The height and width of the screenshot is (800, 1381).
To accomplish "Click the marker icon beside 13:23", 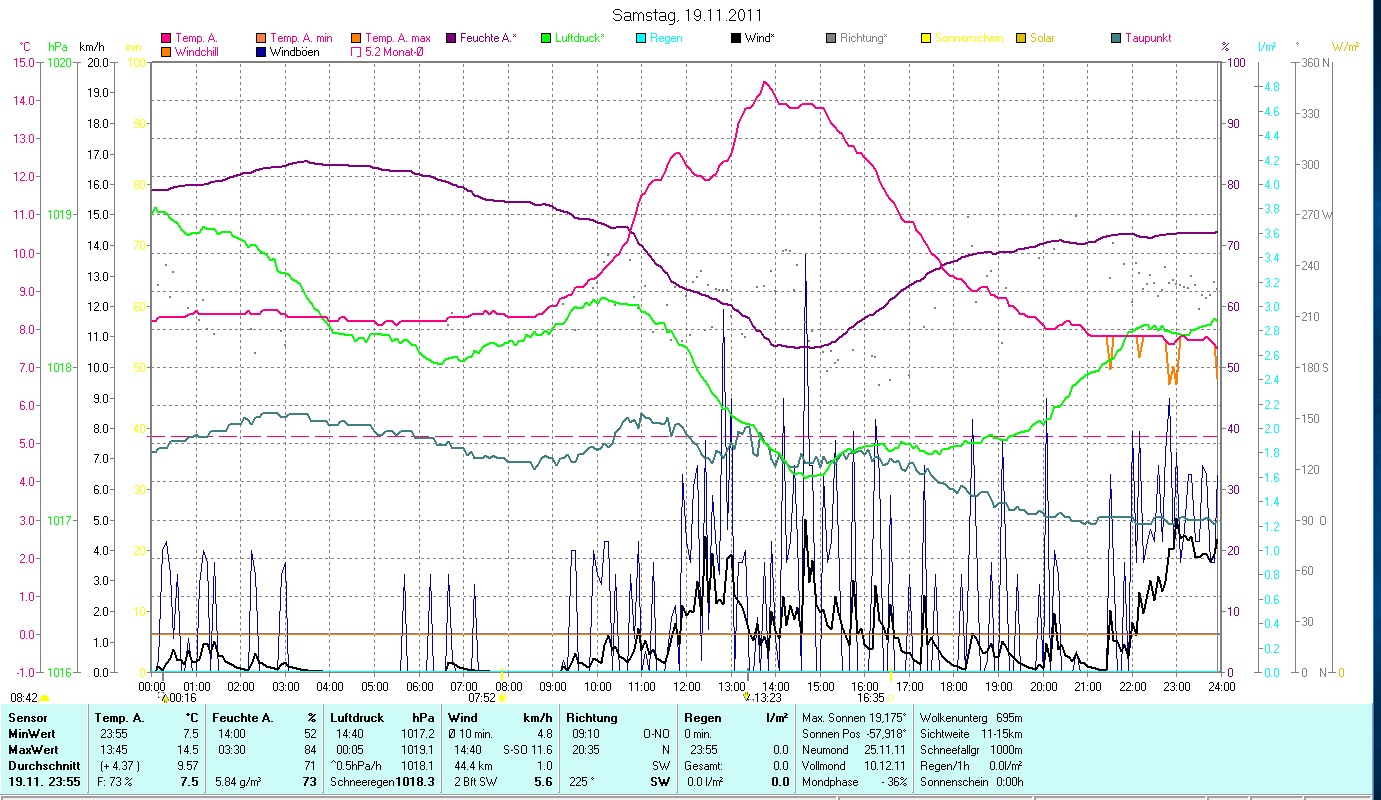I will (746, 697).
